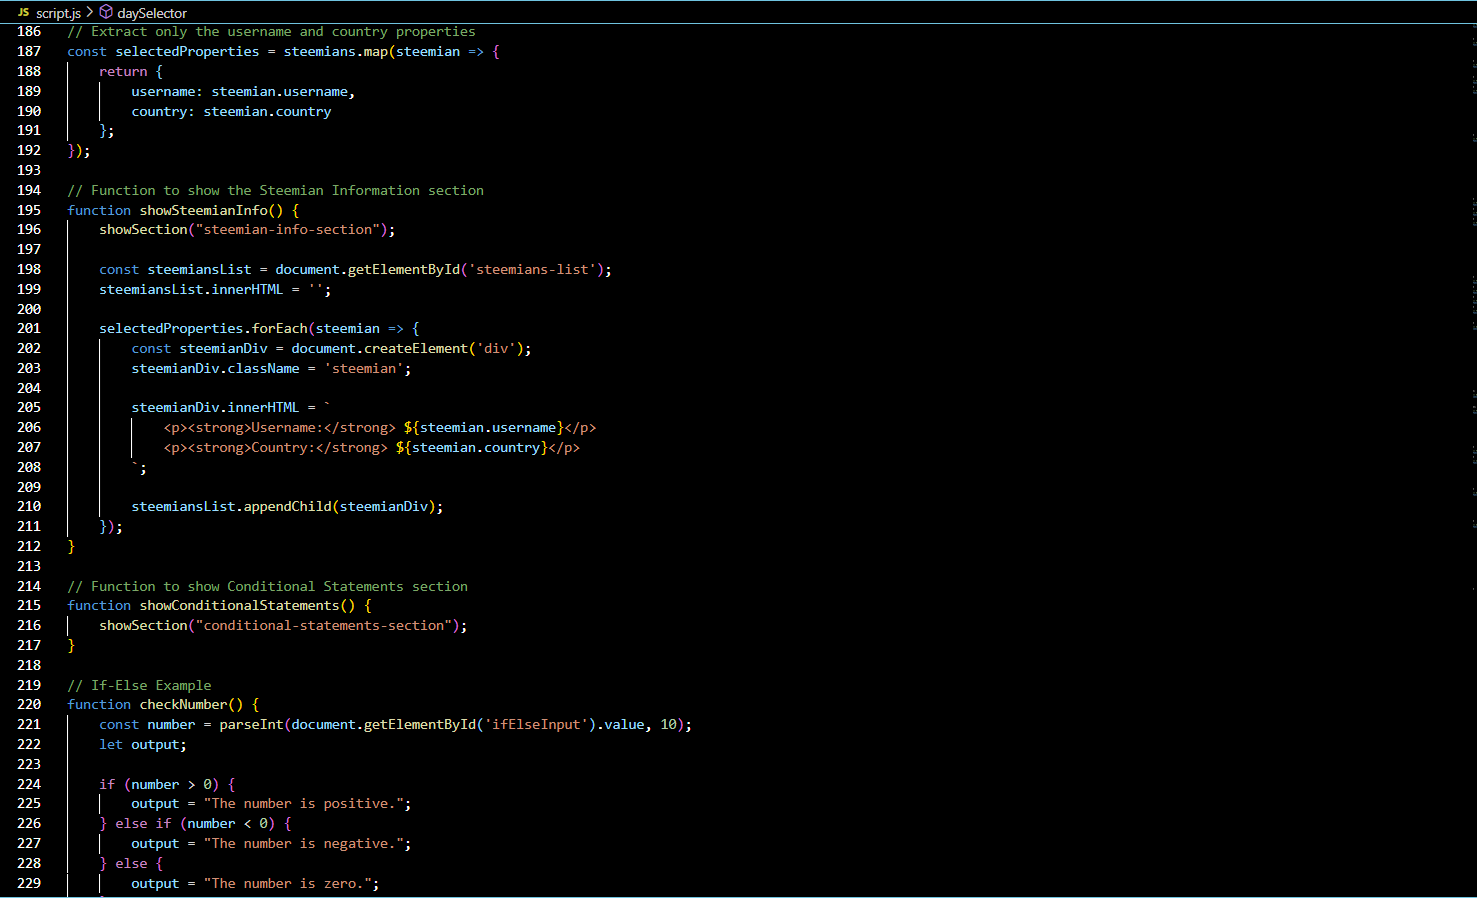Click the daySelector breadcrumb symbol
This screenshot has width=1477, height=898.
(x=151, y=13)
